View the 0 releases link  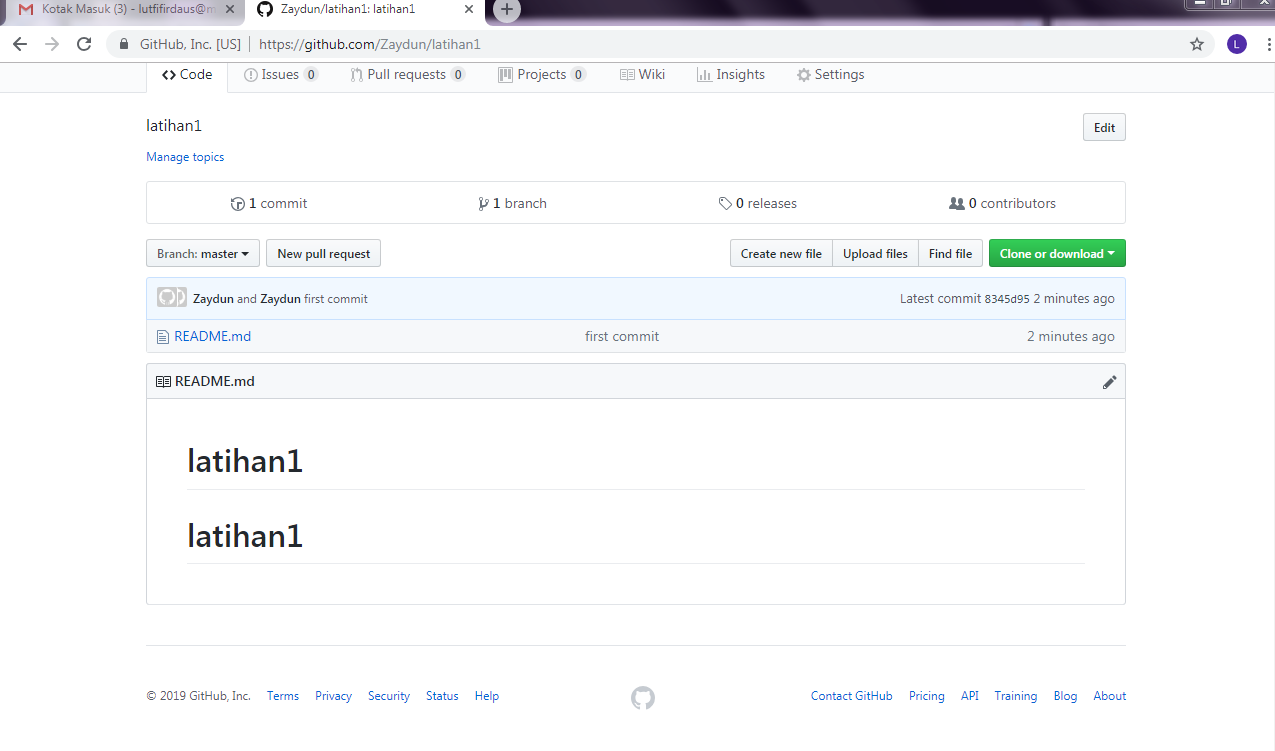[x=758, y=203]
